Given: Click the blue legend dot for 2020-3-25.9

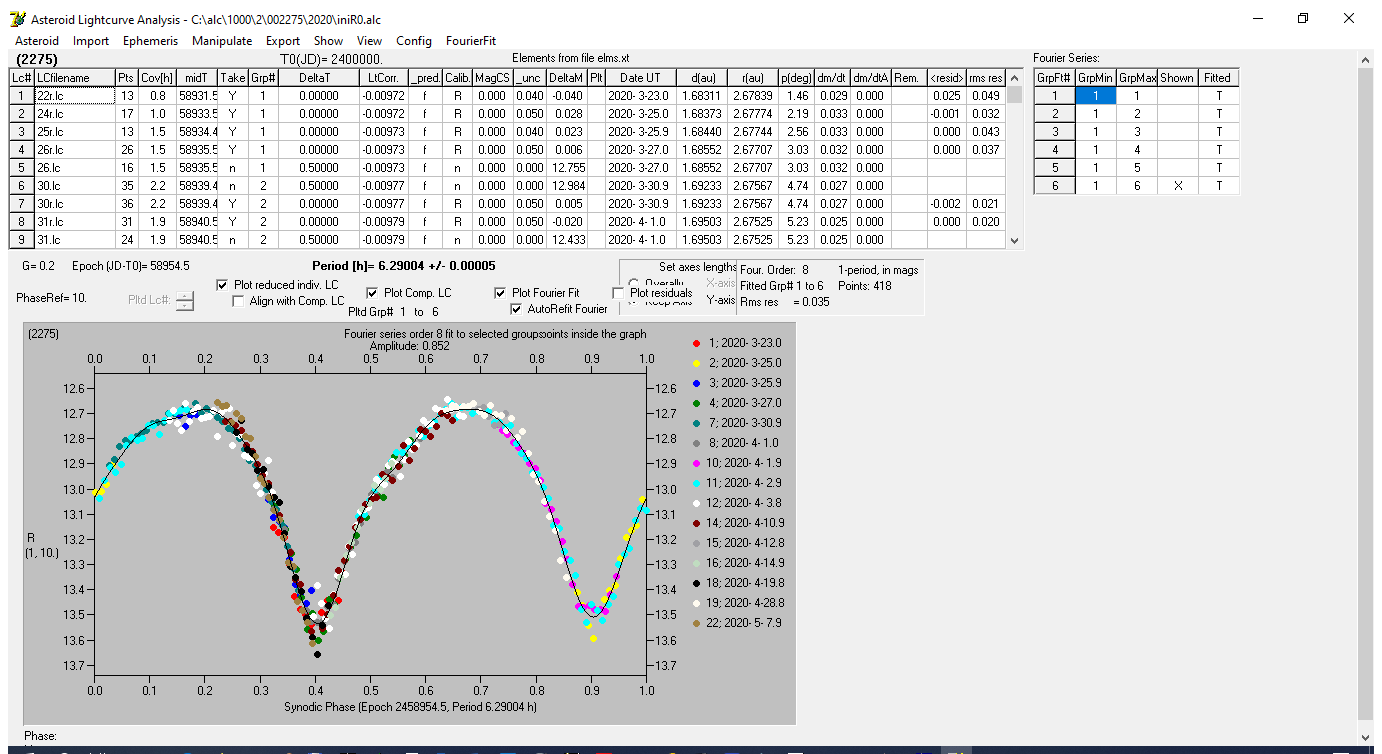Looking at the screenshot, I should point(697,383).
